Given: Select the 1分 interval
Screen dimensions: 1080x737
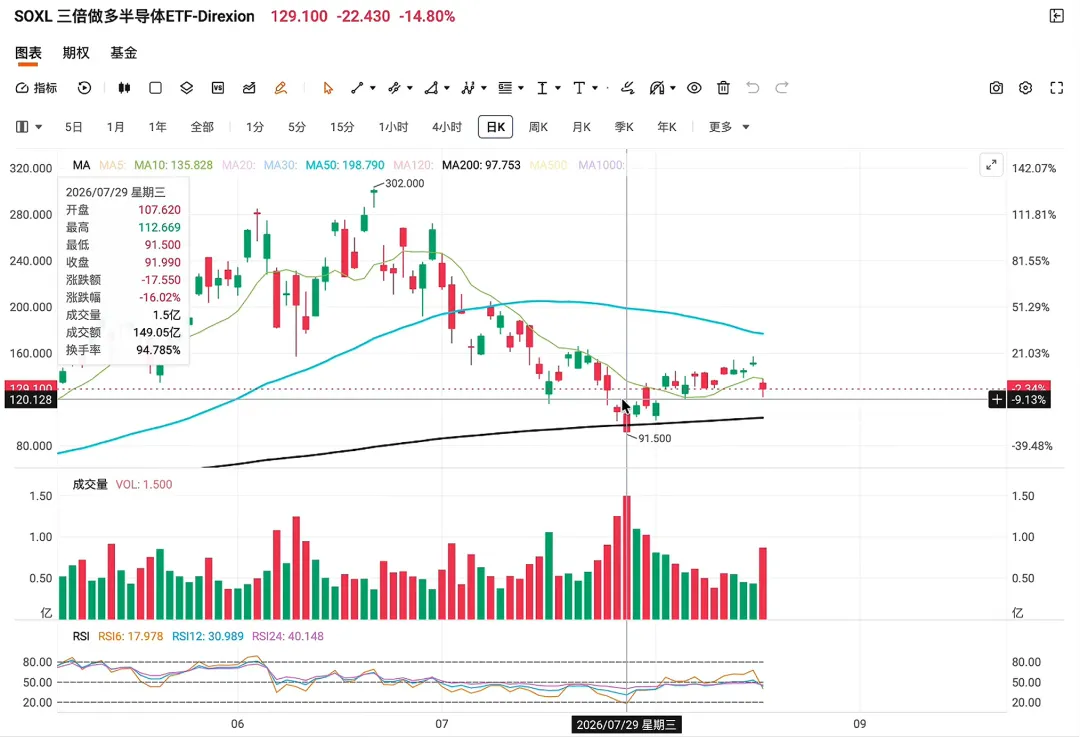Looking at the screenshot, I should pyautogui.click(x=256, y=127).
